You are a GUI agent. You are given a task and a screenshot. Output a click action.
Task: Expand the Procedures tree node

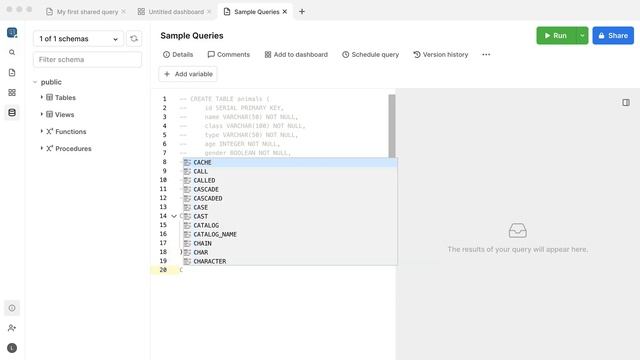42,148
